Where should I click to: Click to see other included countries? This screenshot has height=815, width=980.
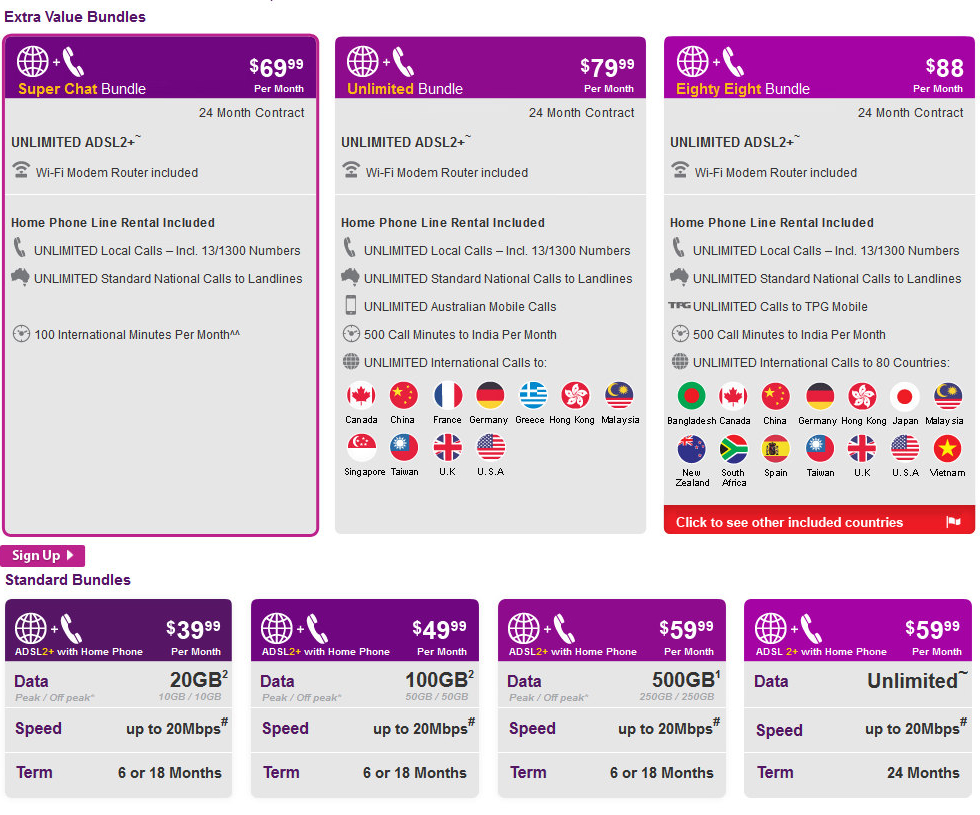[819, 521]
